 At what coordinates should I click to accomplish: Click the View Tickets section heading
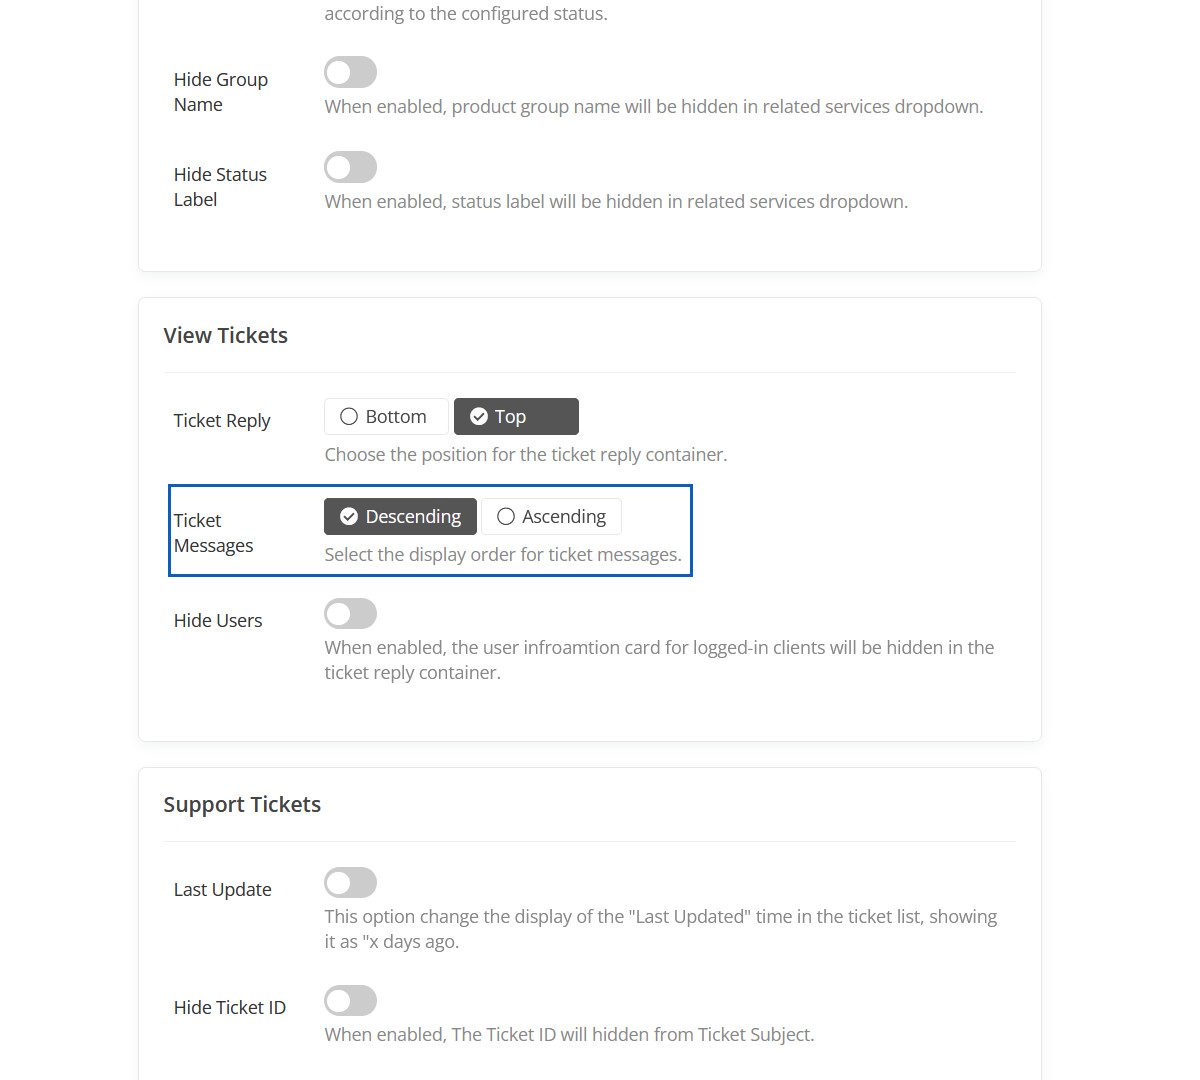(x=226, y=336)
